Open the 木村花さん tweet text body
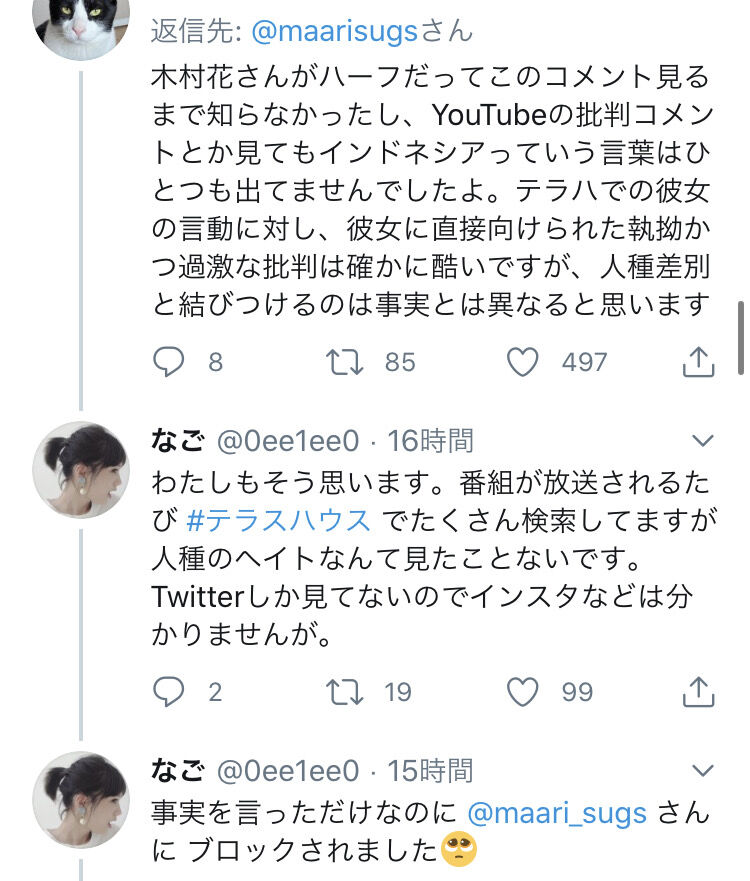This screenshot has height=881, width=750. (x=431, y=190)
